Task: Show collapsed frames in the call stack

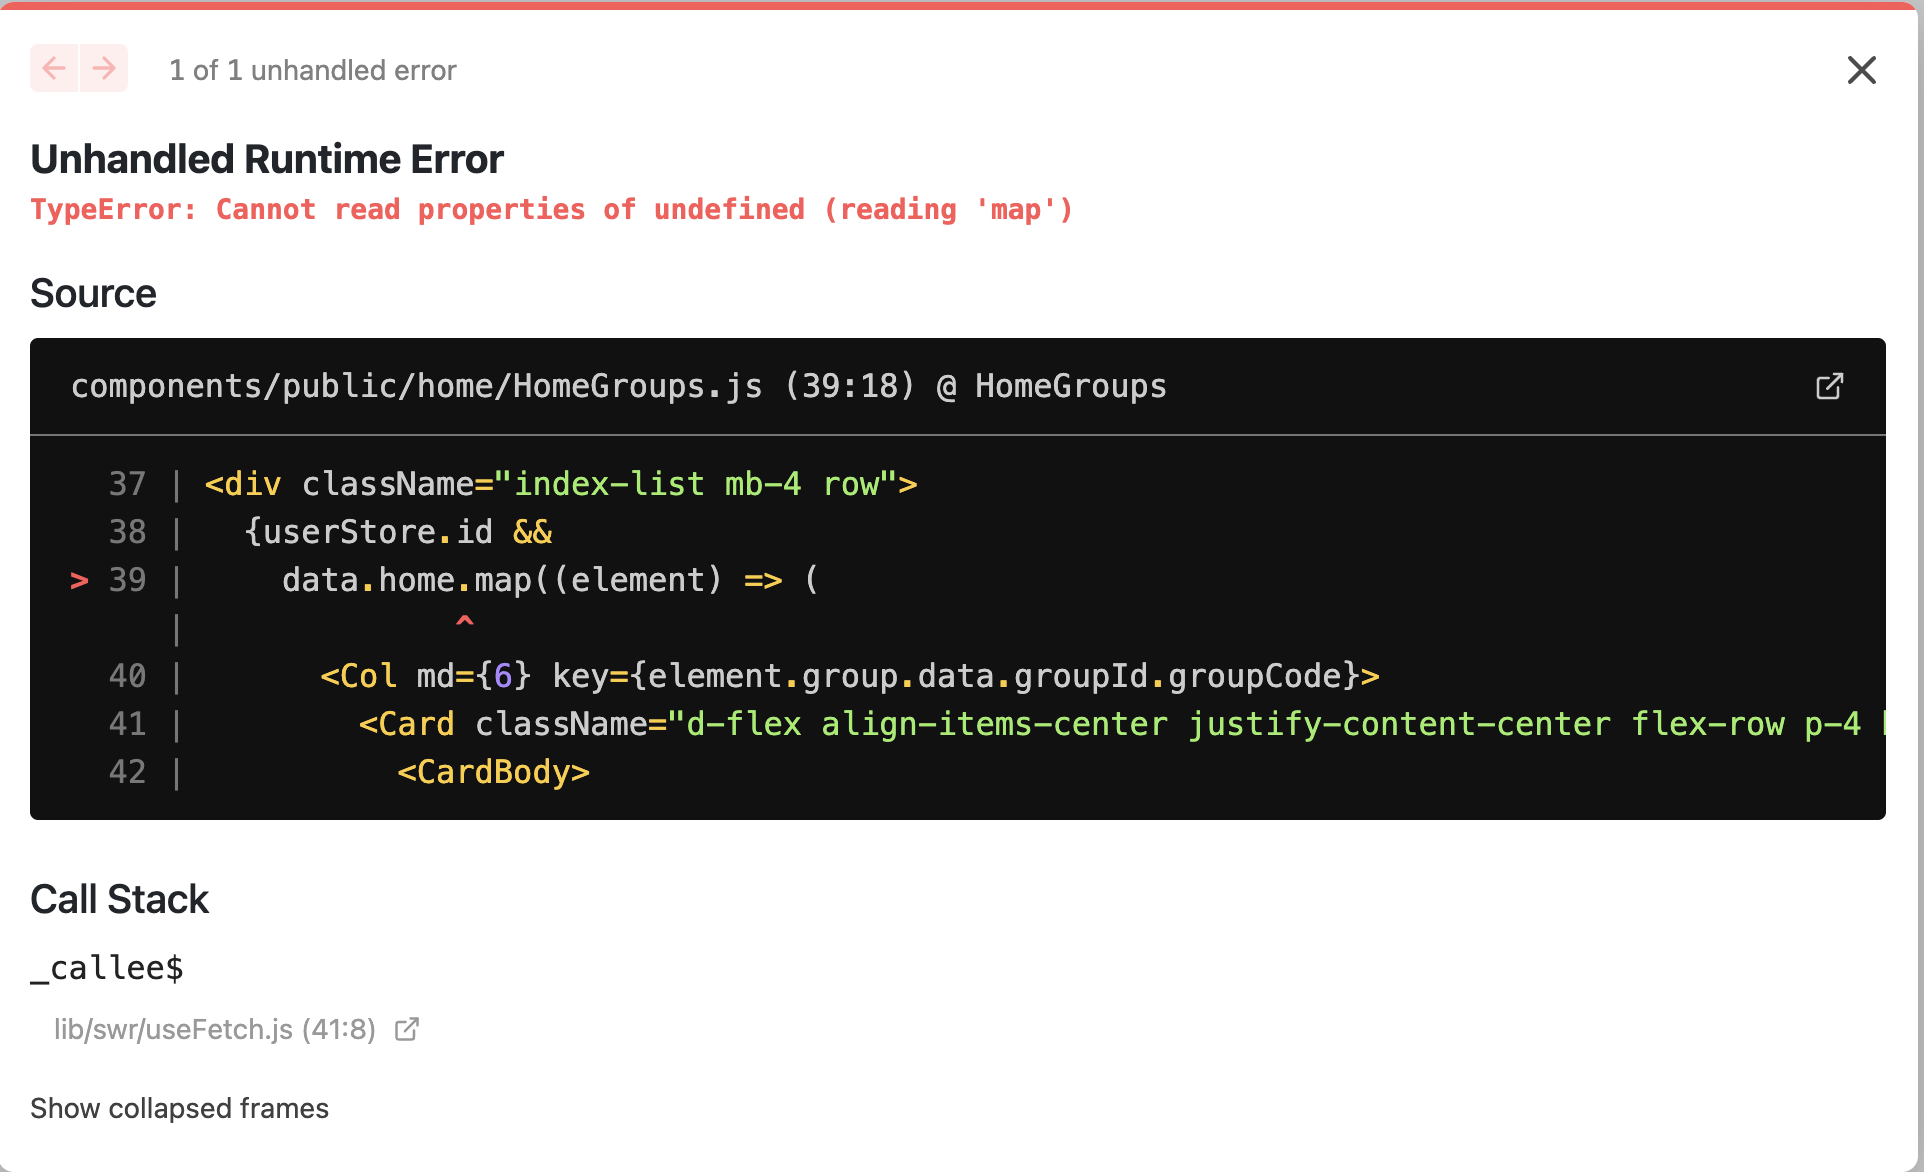Action: 179,1108
